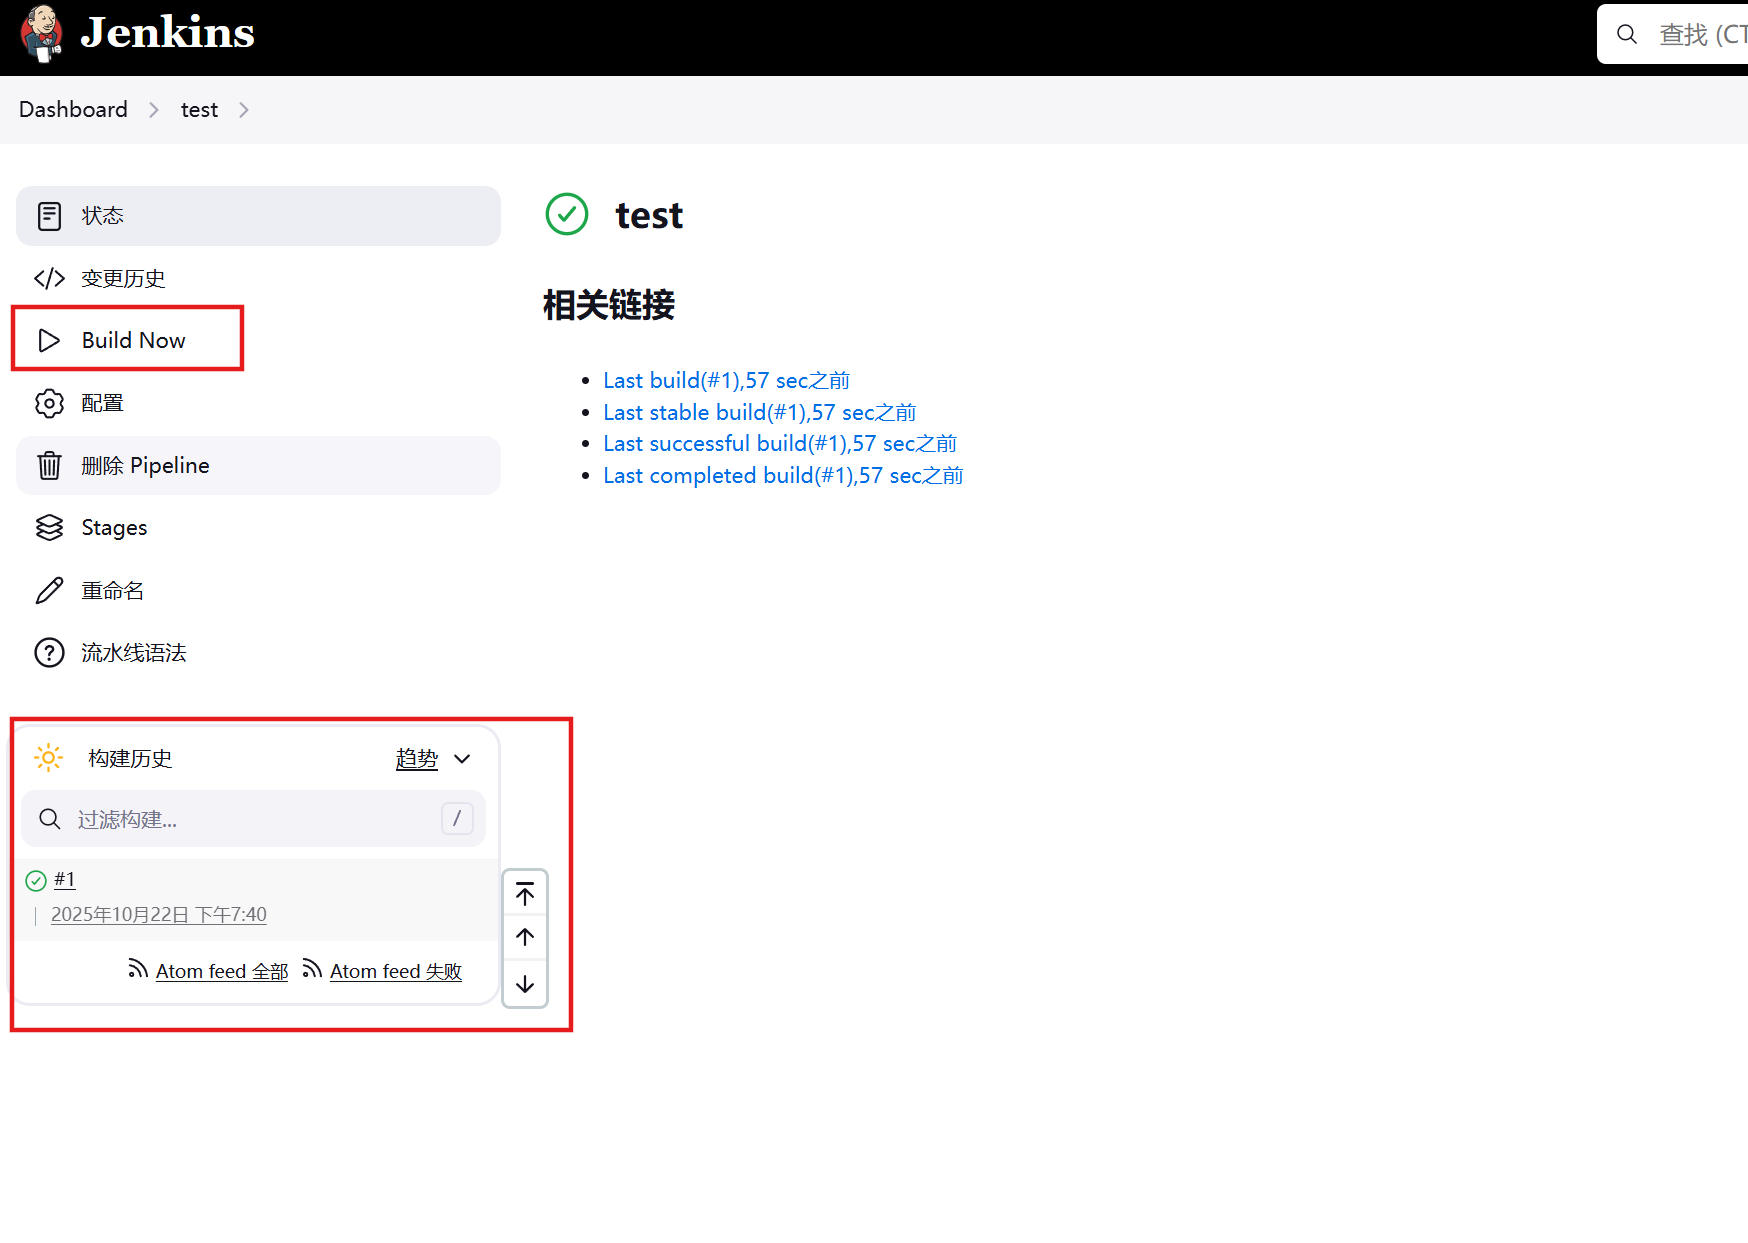This screenshot has width=1748, height=1243.
Task: Click green success checkmark beside test heading
Action: coord(567,214)
